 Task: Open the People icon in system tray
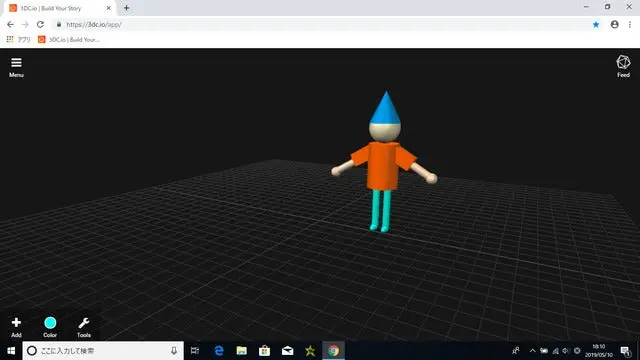[x=516, y=351]
